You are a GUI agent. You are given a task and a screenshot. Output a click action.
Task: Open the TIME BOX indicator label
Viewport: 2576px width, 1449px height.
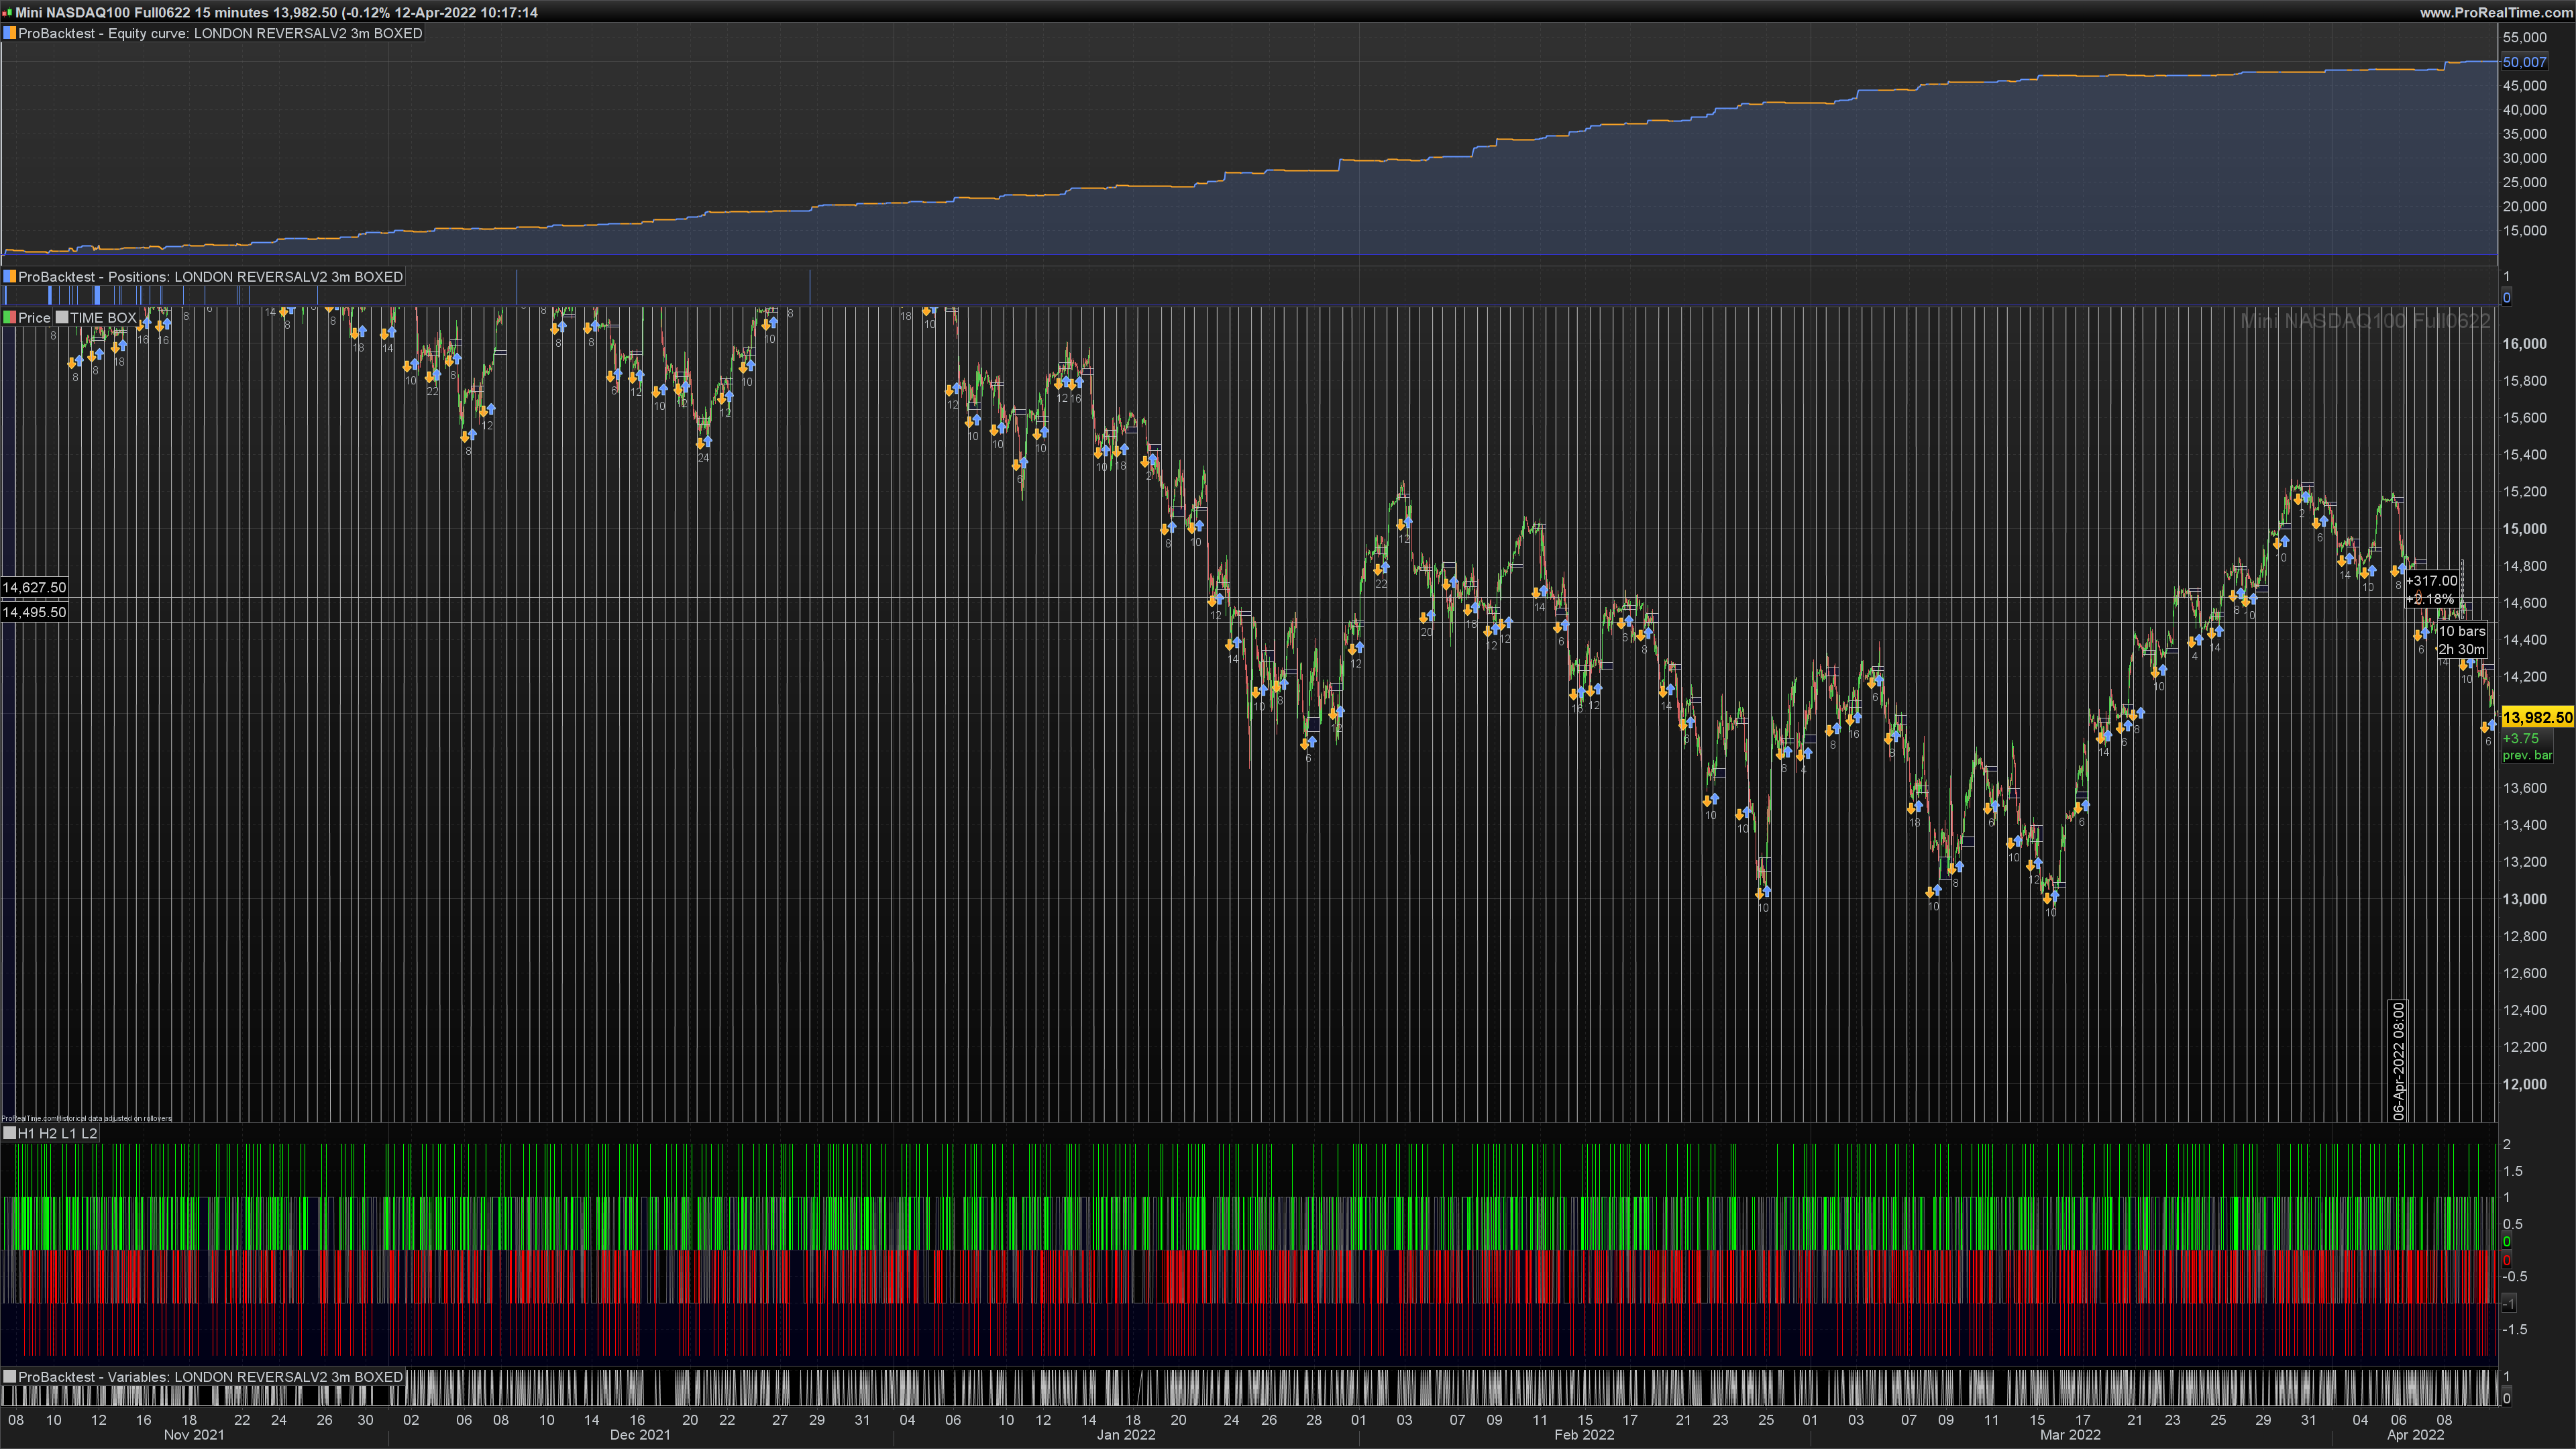click(x=103, y=318)
